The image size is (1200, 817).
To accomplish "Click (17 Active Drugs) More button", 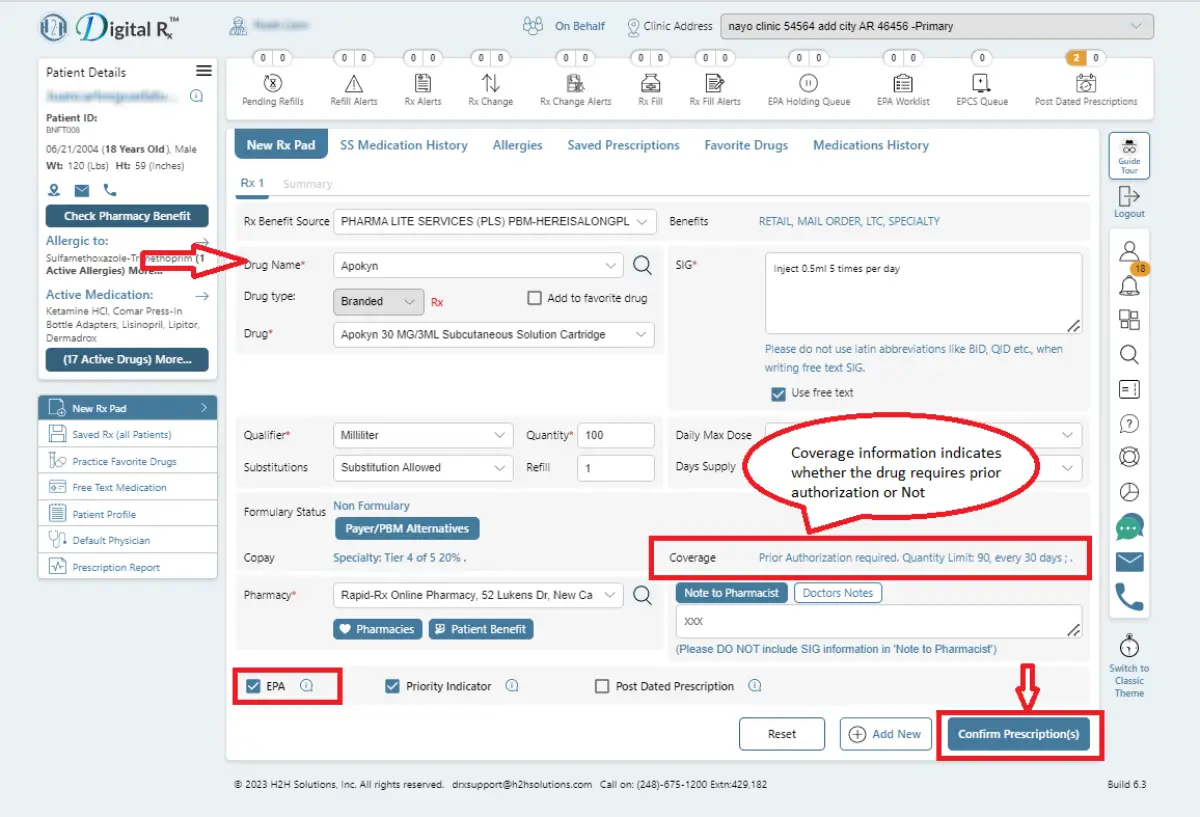I will point(127,360).
